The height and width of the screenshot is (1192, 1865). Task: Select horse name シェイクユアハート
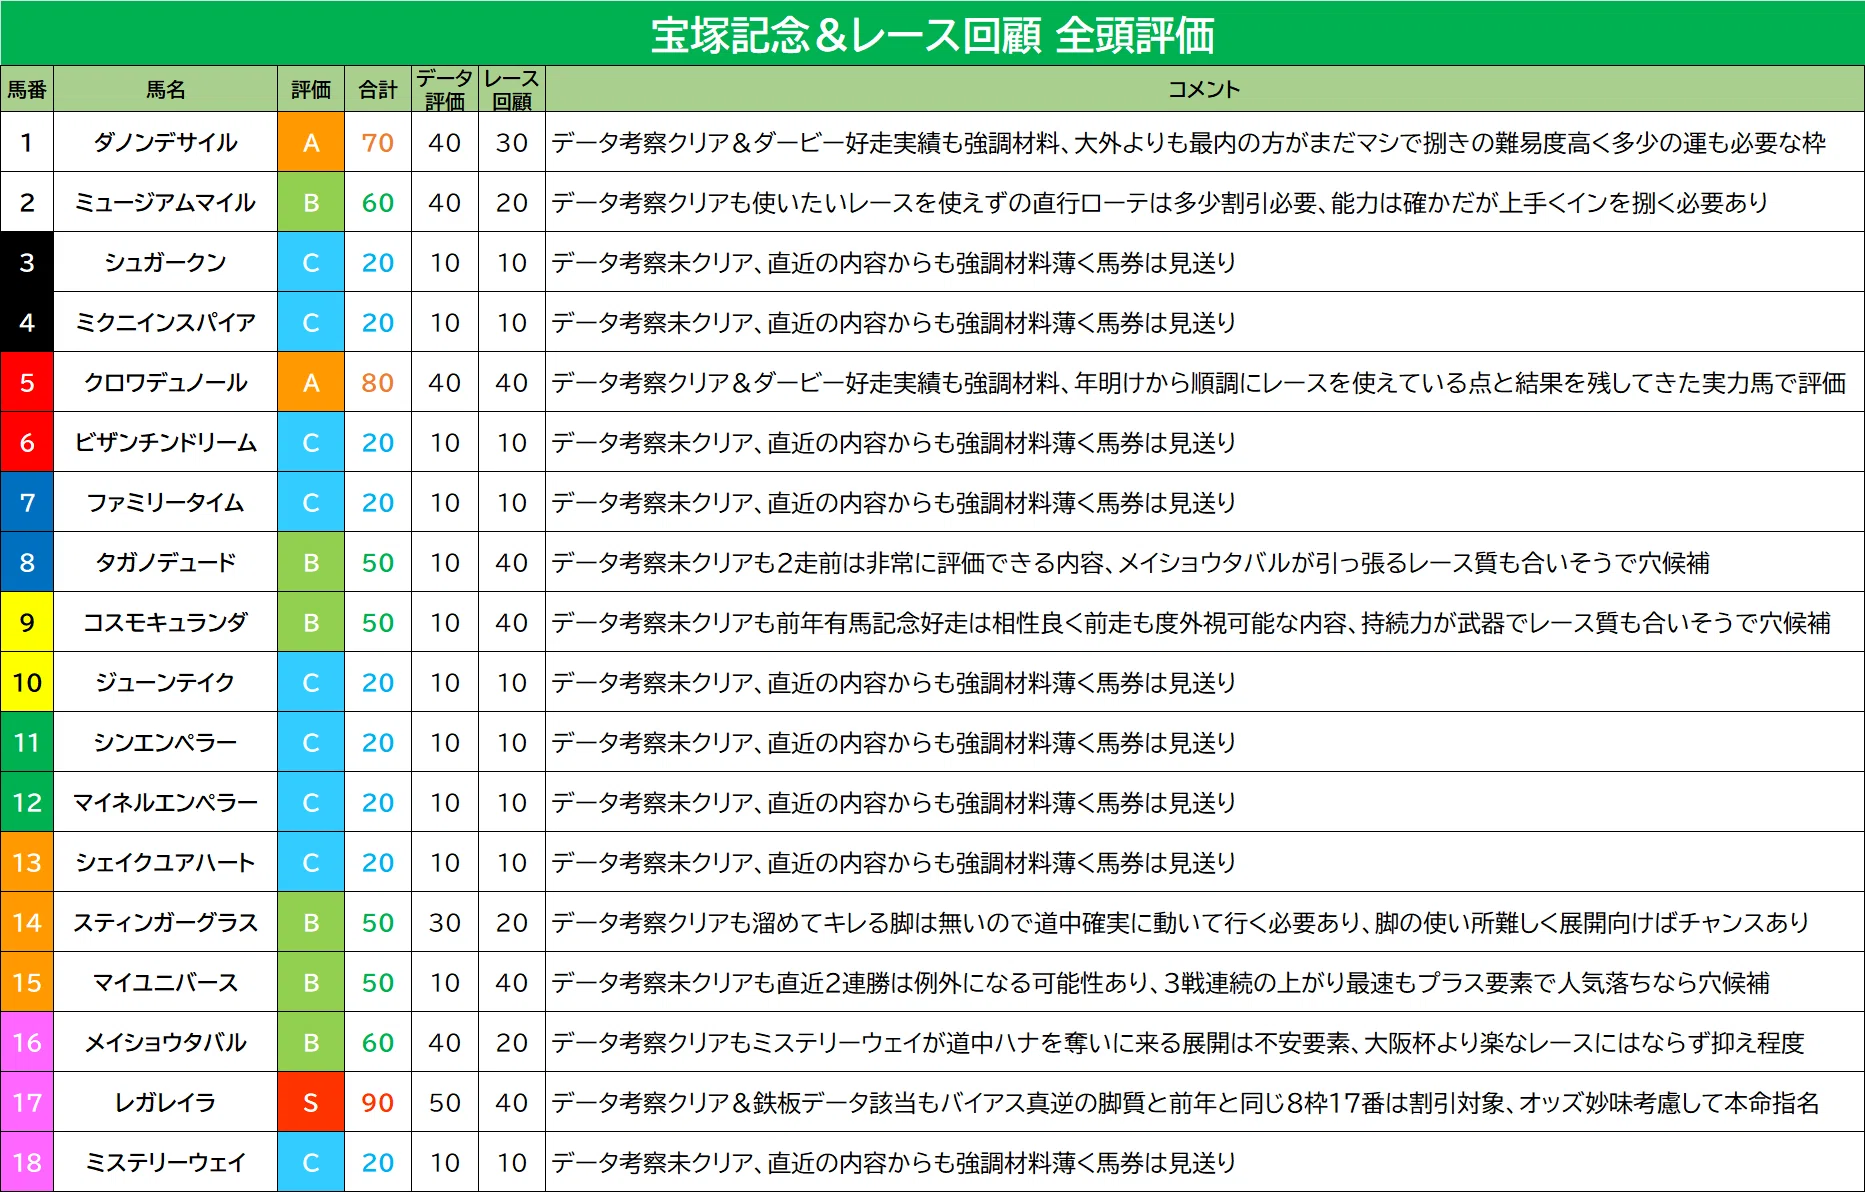tap(165, 862)
